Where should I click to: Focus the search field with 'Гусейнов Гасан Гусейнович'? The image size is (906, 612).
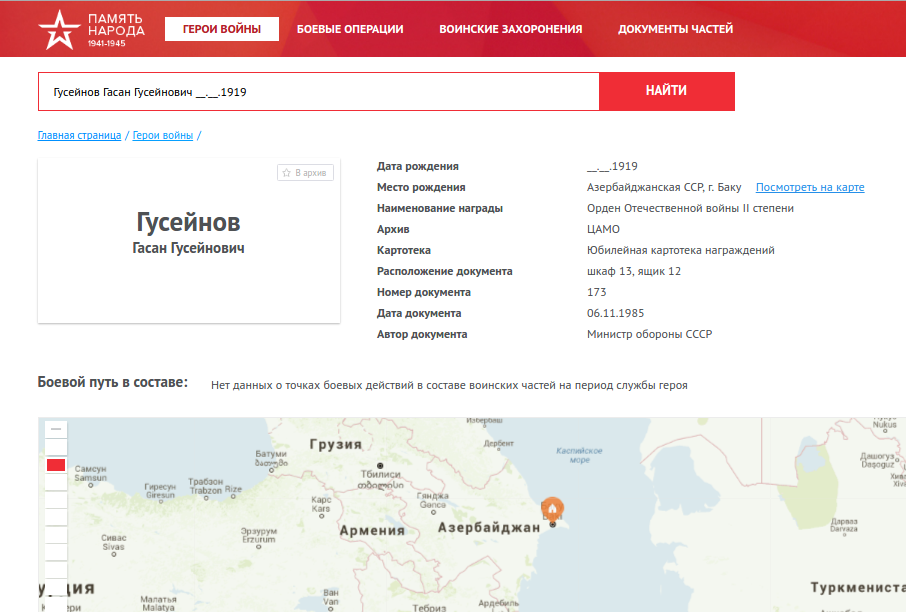pos(318,91)
